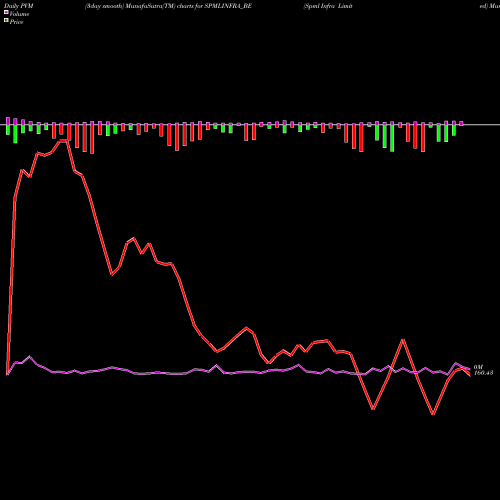Image resolution: width=500 pixels, height=500 pixels.
Task: Click the Daily PVM title text
Action: pyautogui.click(x=19, y=6)
